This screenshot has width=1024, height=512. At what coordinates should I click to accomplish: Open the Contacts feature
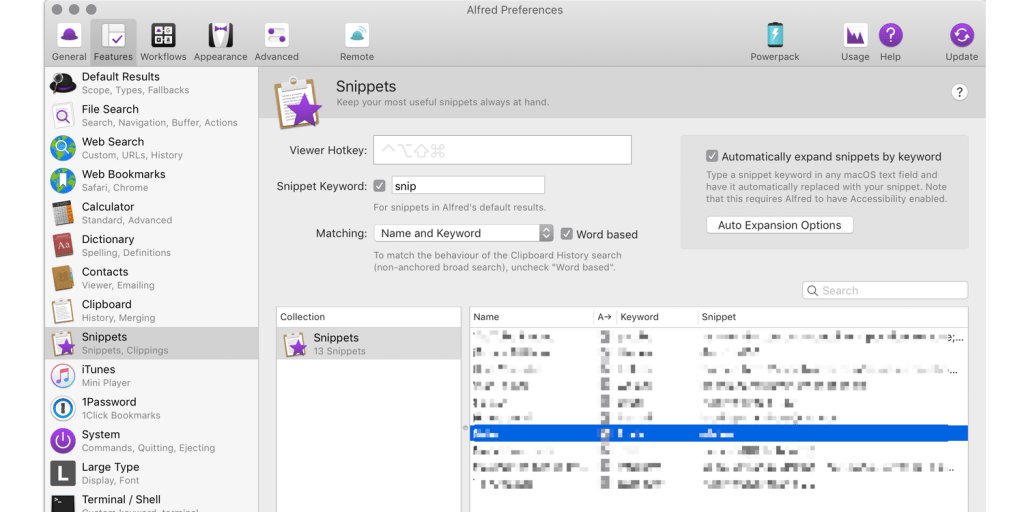coord(152,278)
